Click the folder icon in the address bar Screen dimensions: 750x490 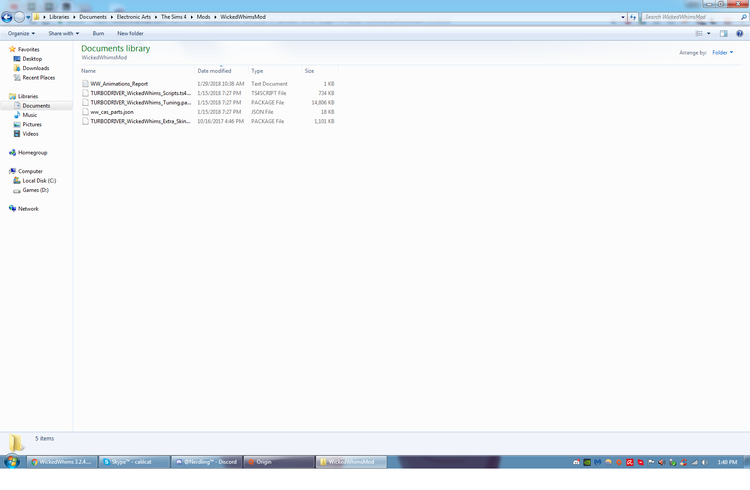(x=36, y=17)
